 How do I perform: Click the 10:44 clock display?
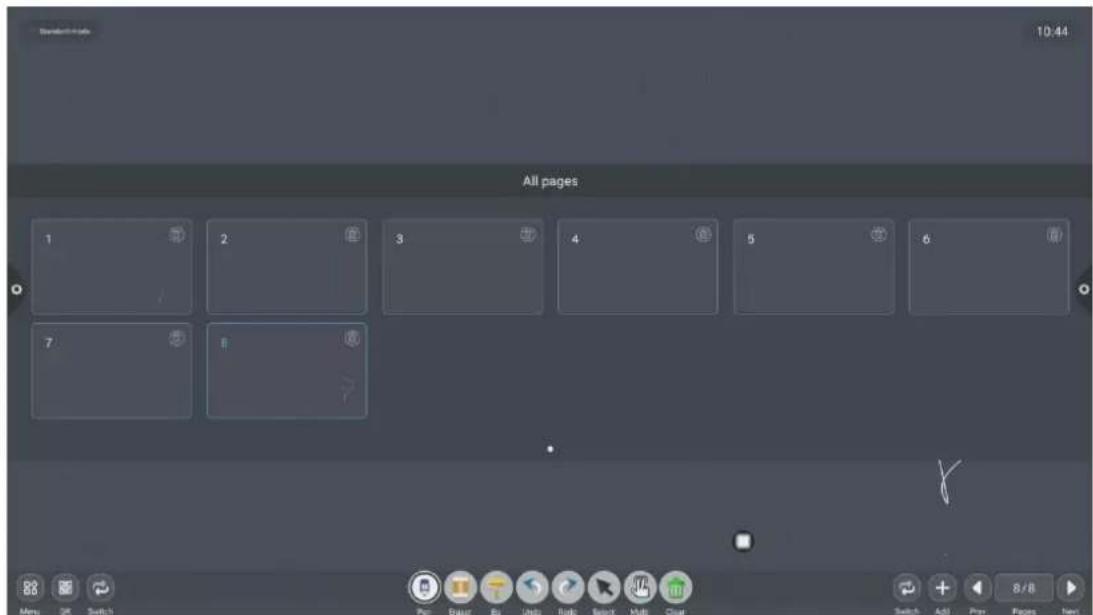coord(1052,31)
